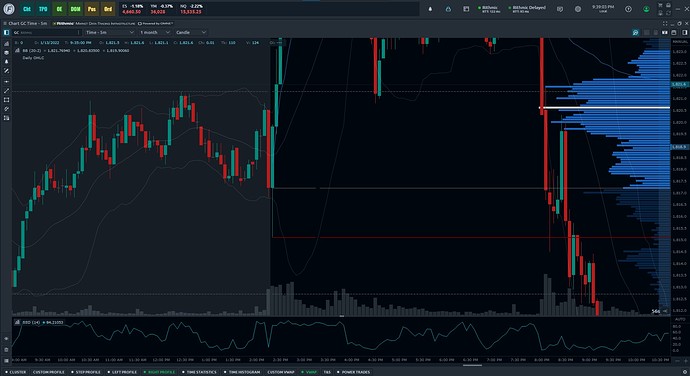Open the TPO panel button
690x376 pixels.
(x=43, y=9)
